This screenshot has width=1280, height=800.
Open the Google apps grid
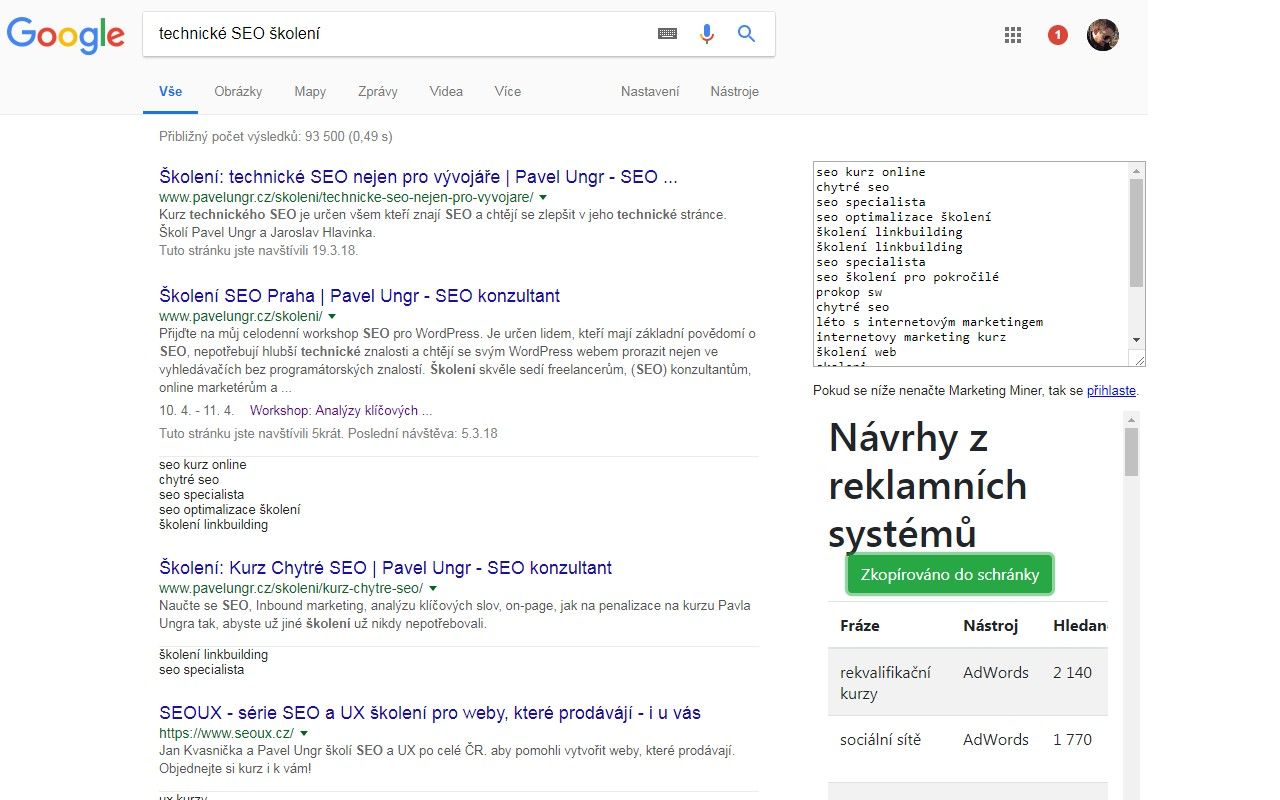coord(1013,35)
